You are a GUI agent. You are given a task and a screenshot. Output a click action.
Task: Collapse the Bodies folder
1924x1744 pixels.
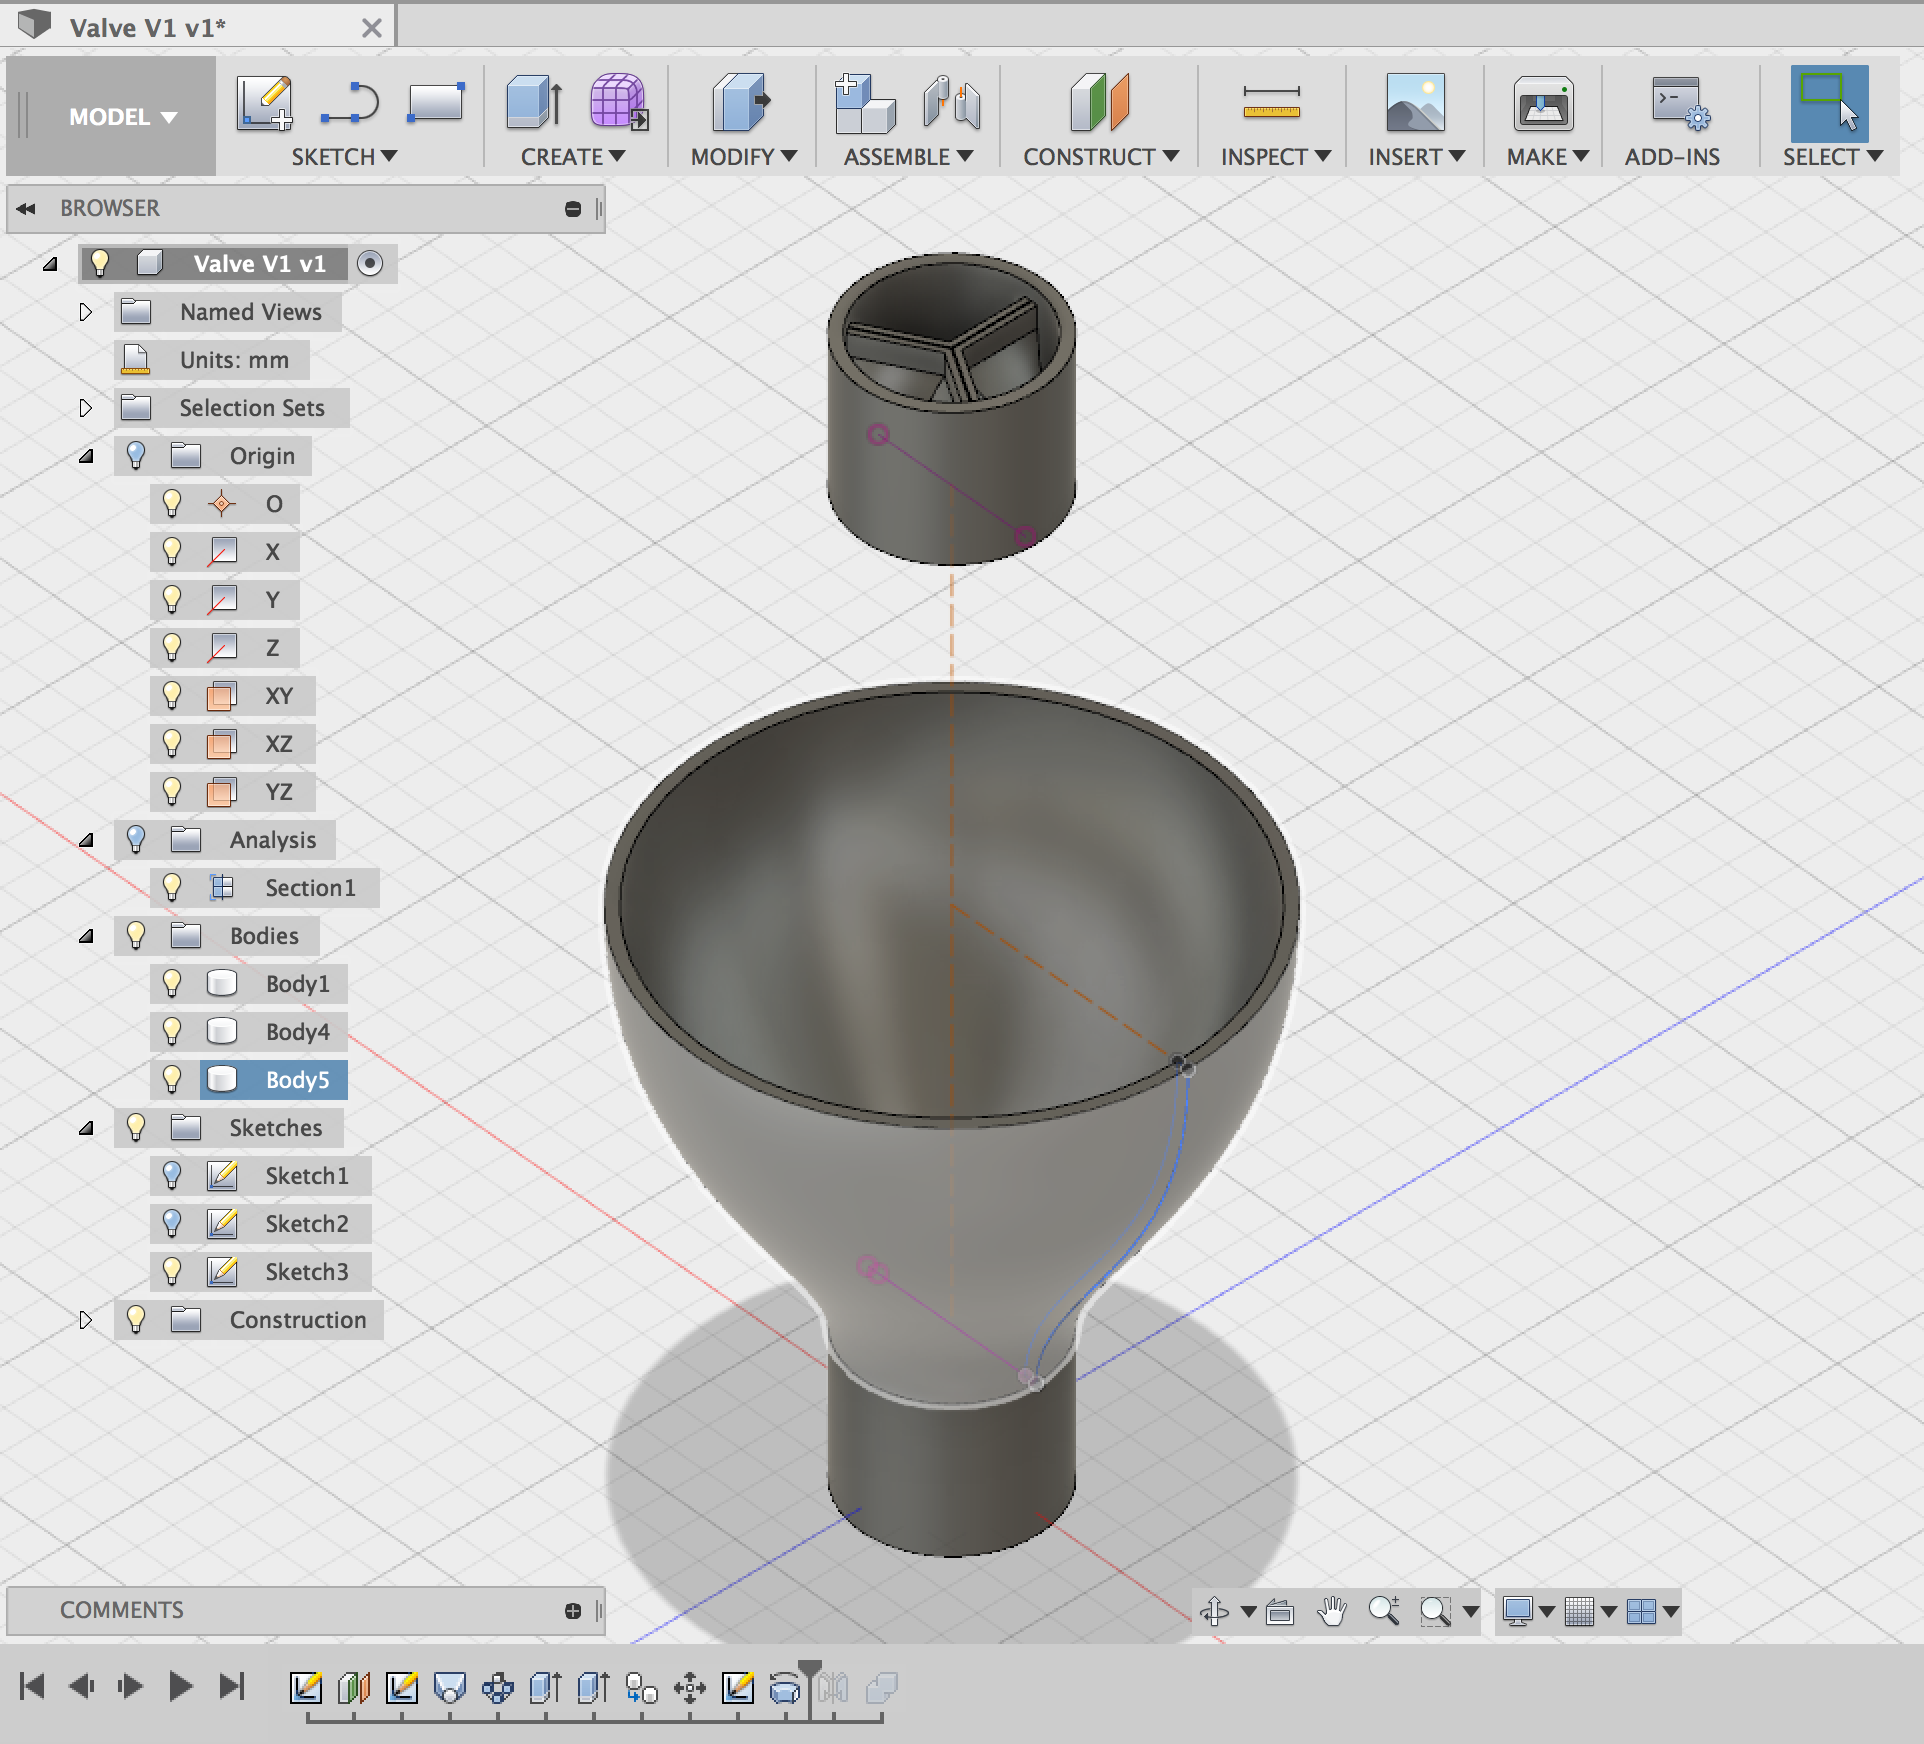86,936
